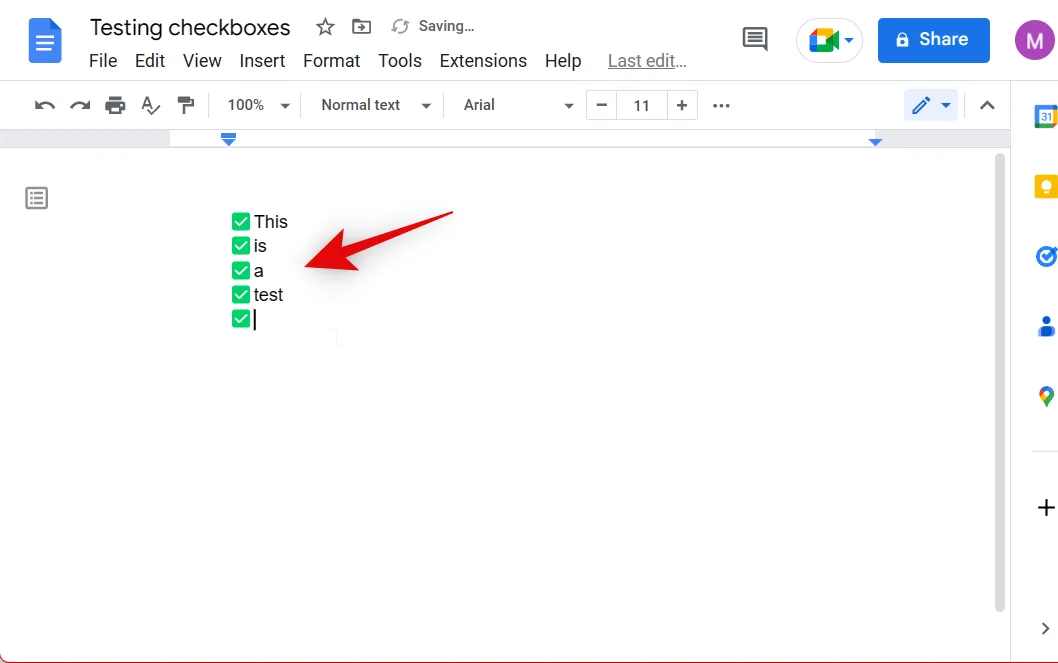Screen dimensions: 1058x663
Task: Click the word is in the document
Action: click(260, 246)
